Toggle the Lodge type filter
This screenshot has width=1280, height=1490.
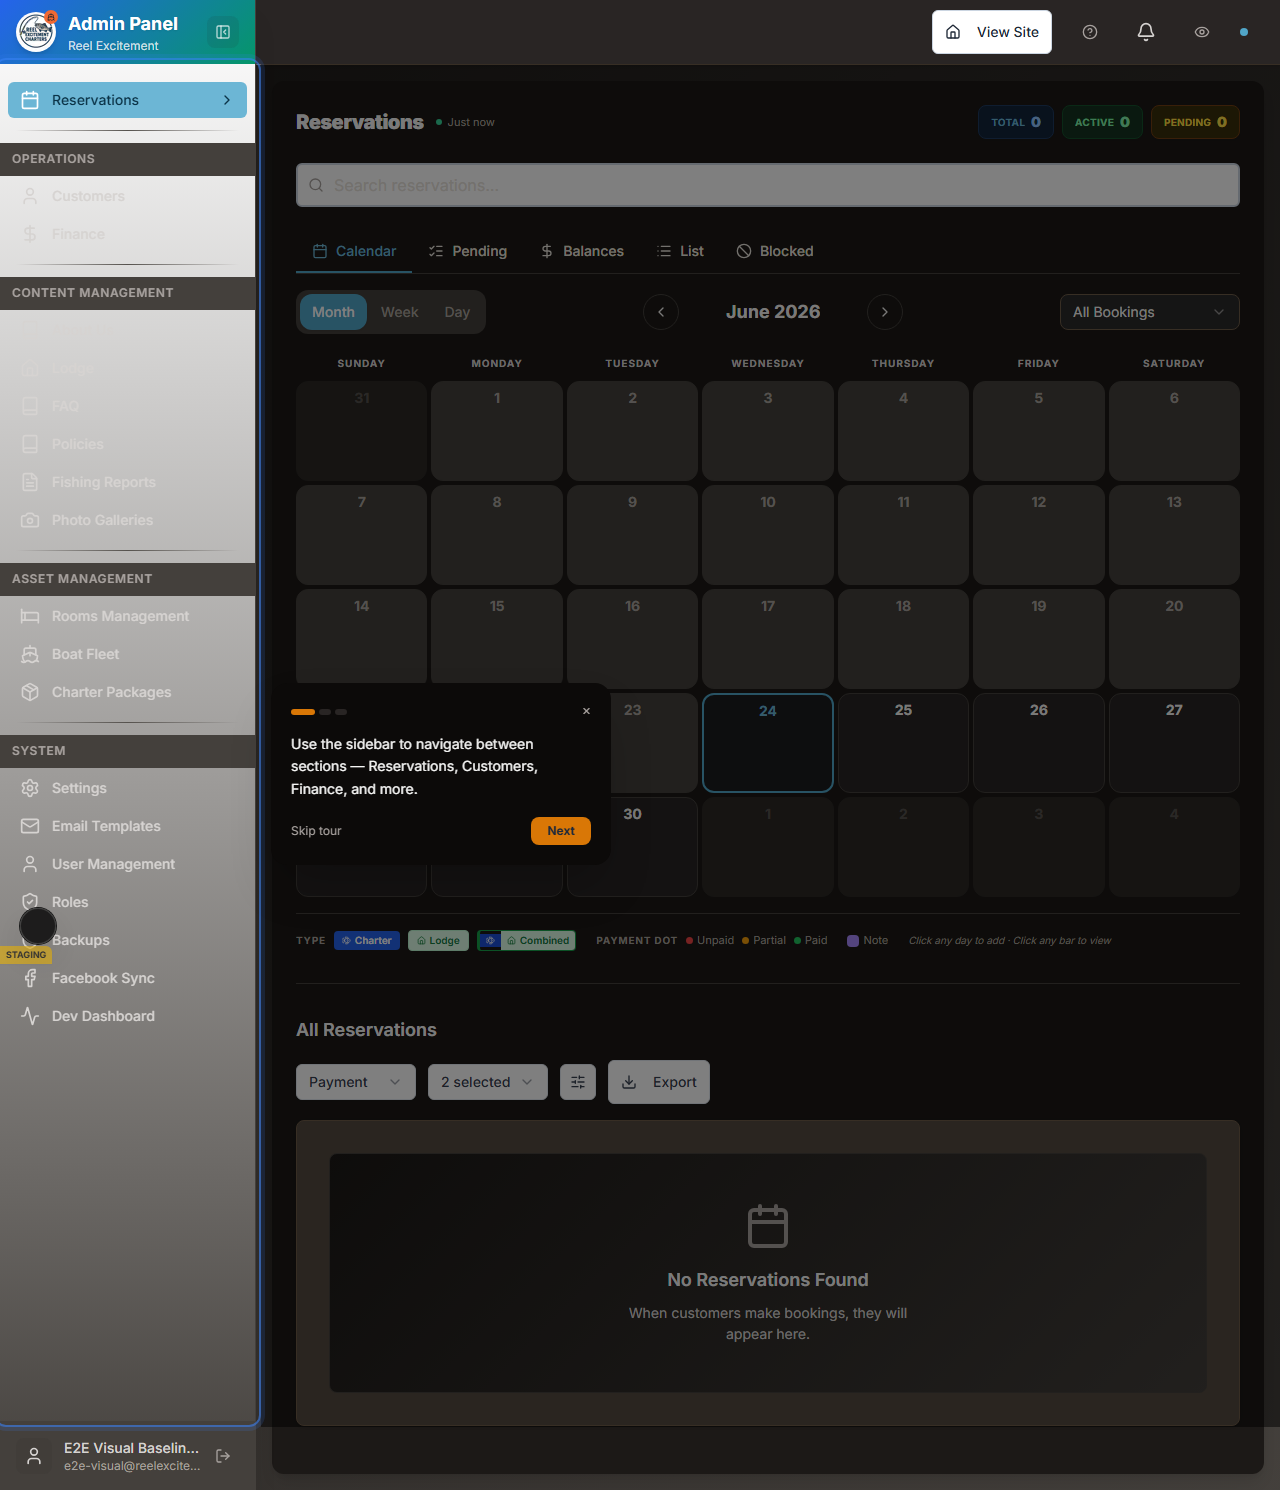pos(438,940)
